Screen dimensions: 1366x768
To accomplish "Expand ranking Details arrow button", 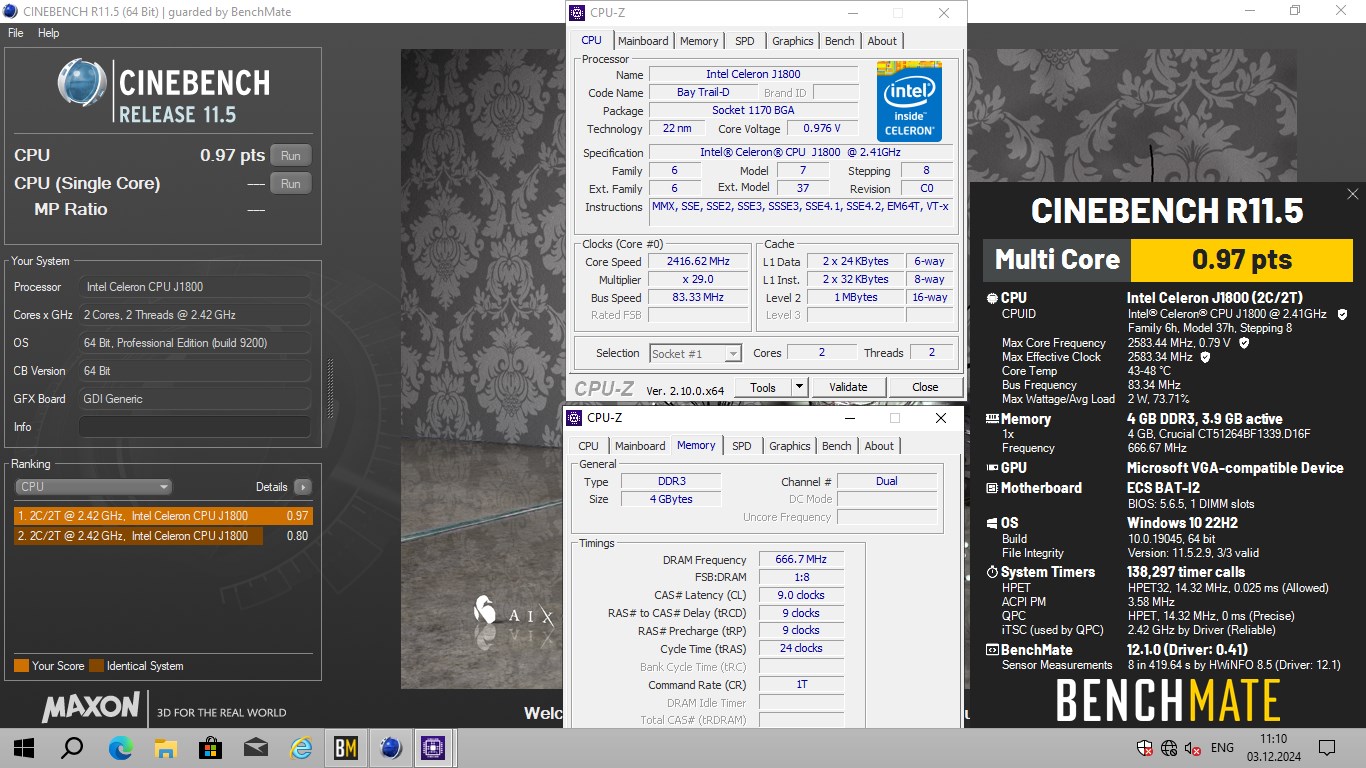I will (x=302, y=487).
